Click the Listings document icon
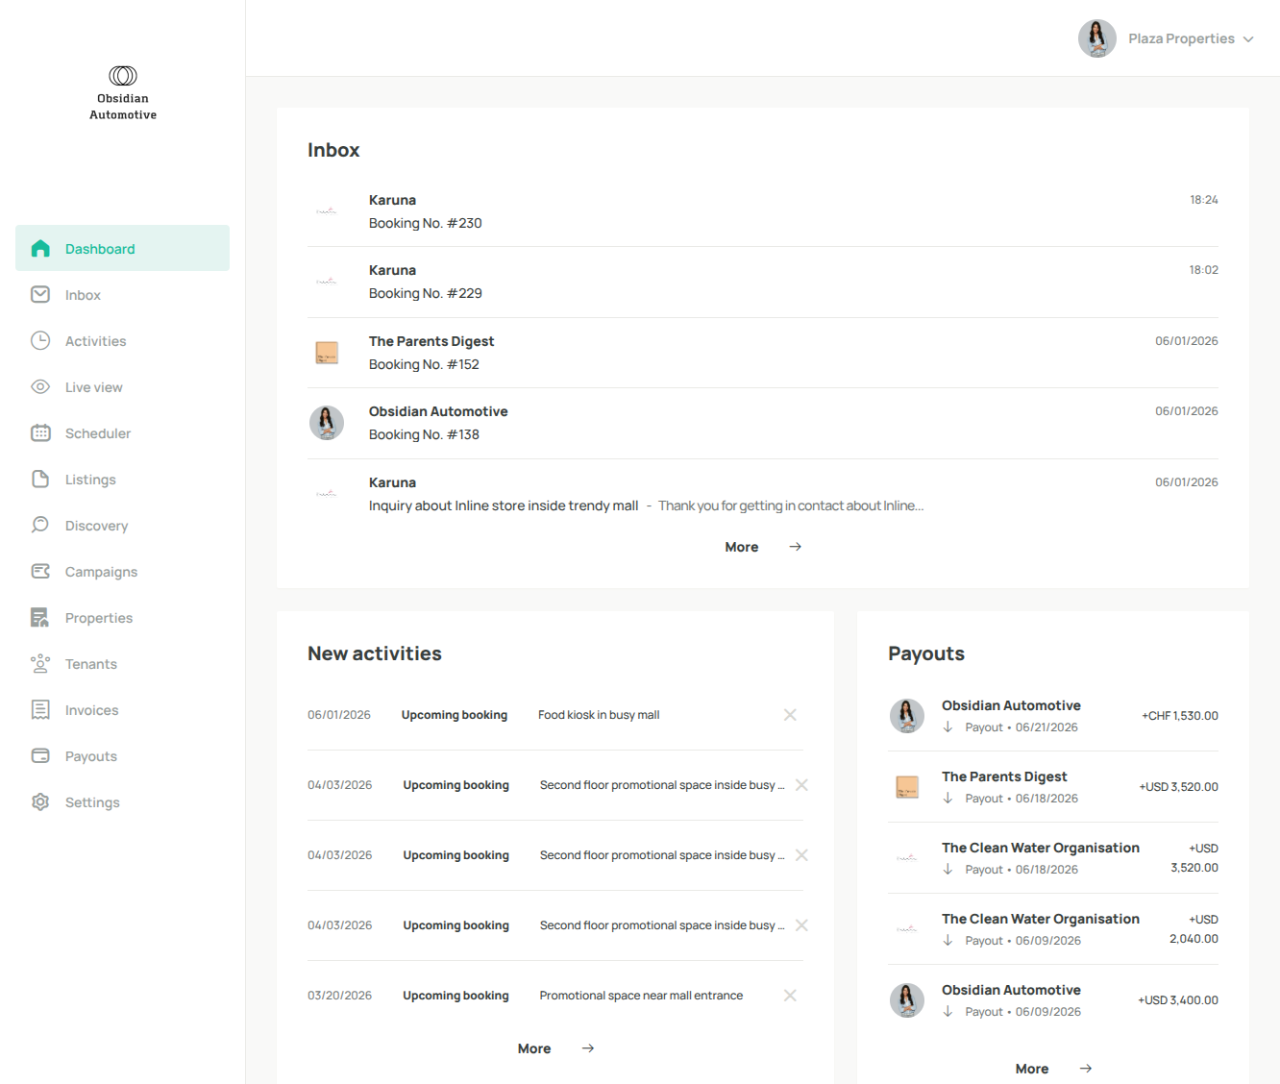 point(40,479)
